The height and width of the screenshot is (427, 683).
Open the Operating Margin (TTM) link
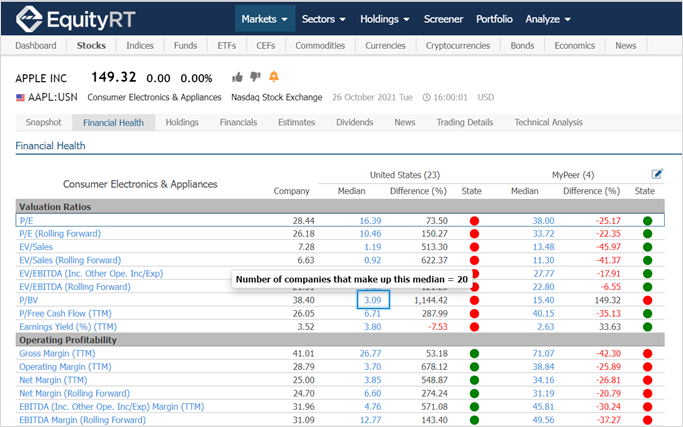point(65,367)
